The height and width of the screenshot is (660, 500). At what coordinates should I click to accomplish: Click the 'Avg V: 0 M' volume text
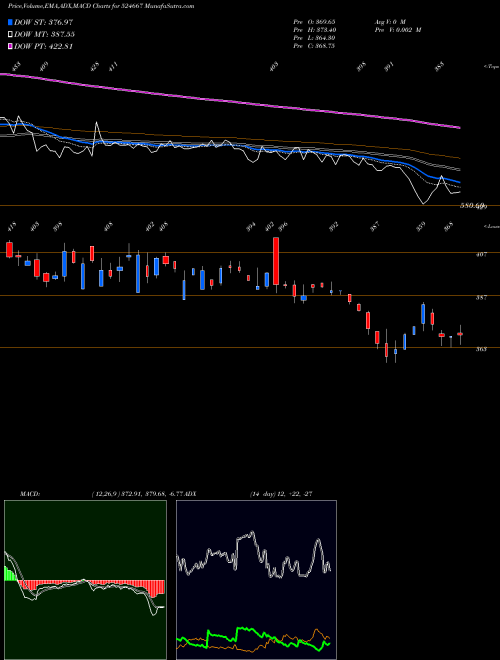pos(390,22)
